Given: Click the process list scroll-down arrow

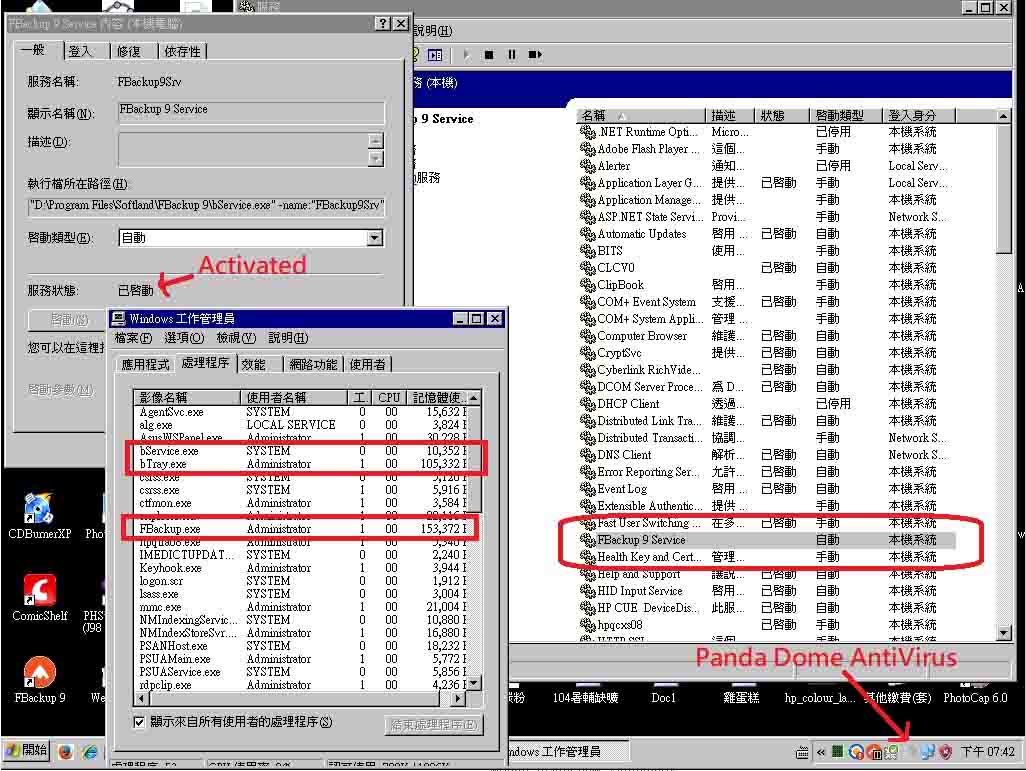Looking at the screenshot, I should click(x=474, y=683).
